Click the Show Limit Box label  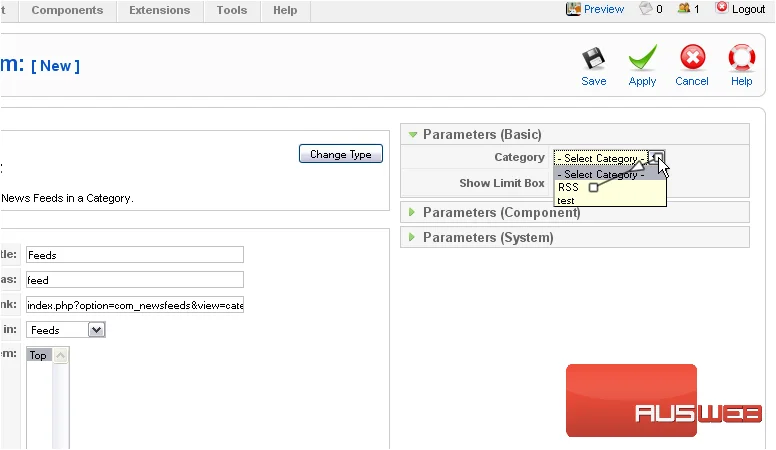pyautogui.click(x=502, y=183)
